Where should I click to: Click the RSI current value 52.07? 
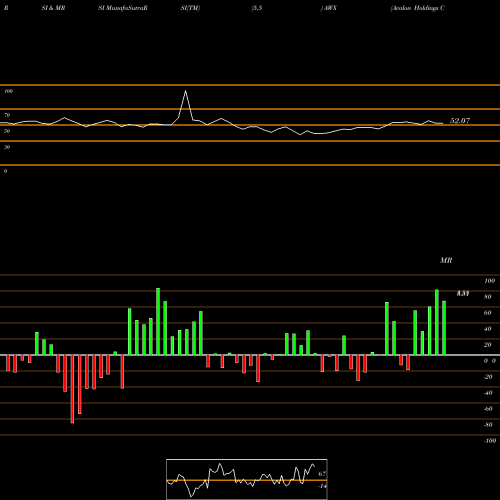coord(460,121)
